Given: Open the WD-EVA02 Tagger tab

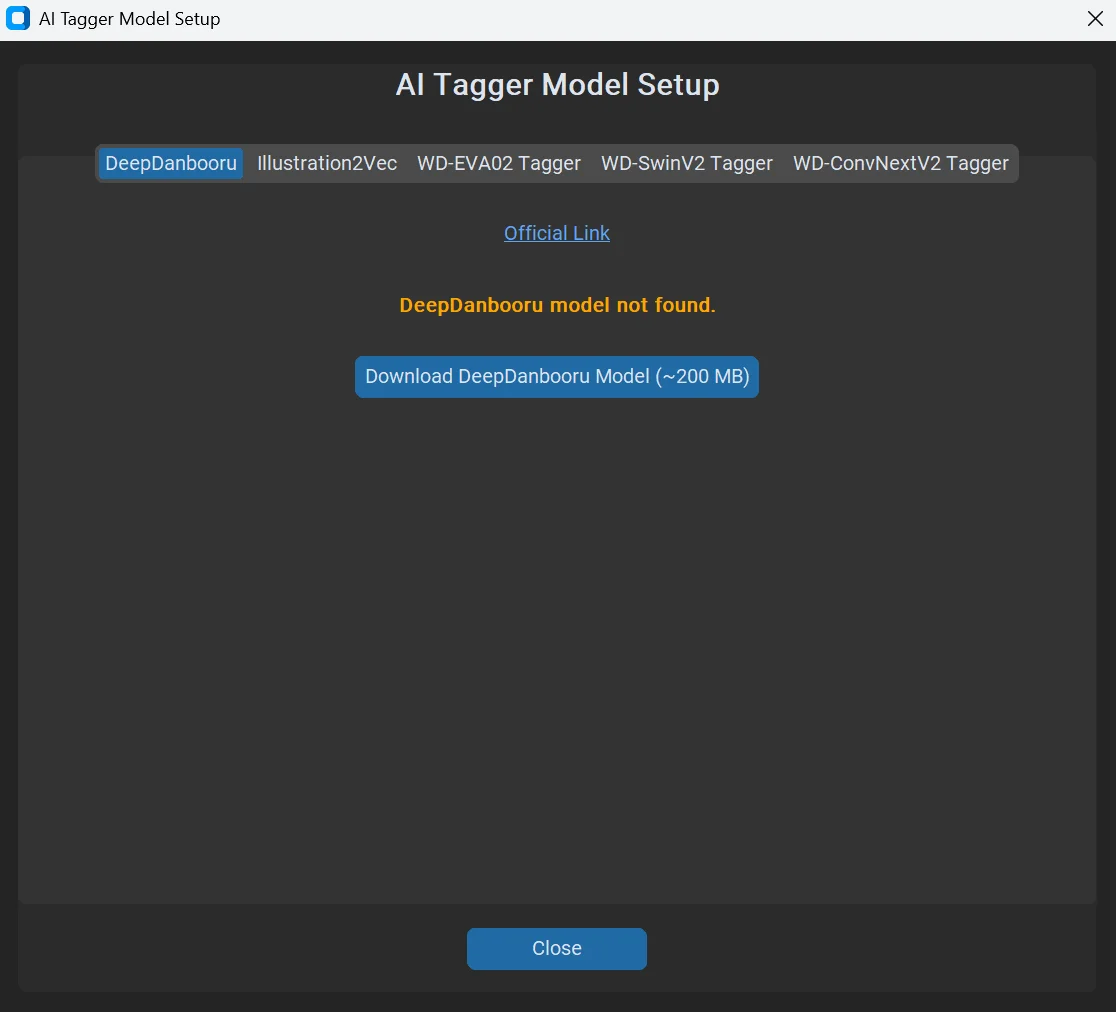Looking at the screenshot, I should tap(499, 163).
